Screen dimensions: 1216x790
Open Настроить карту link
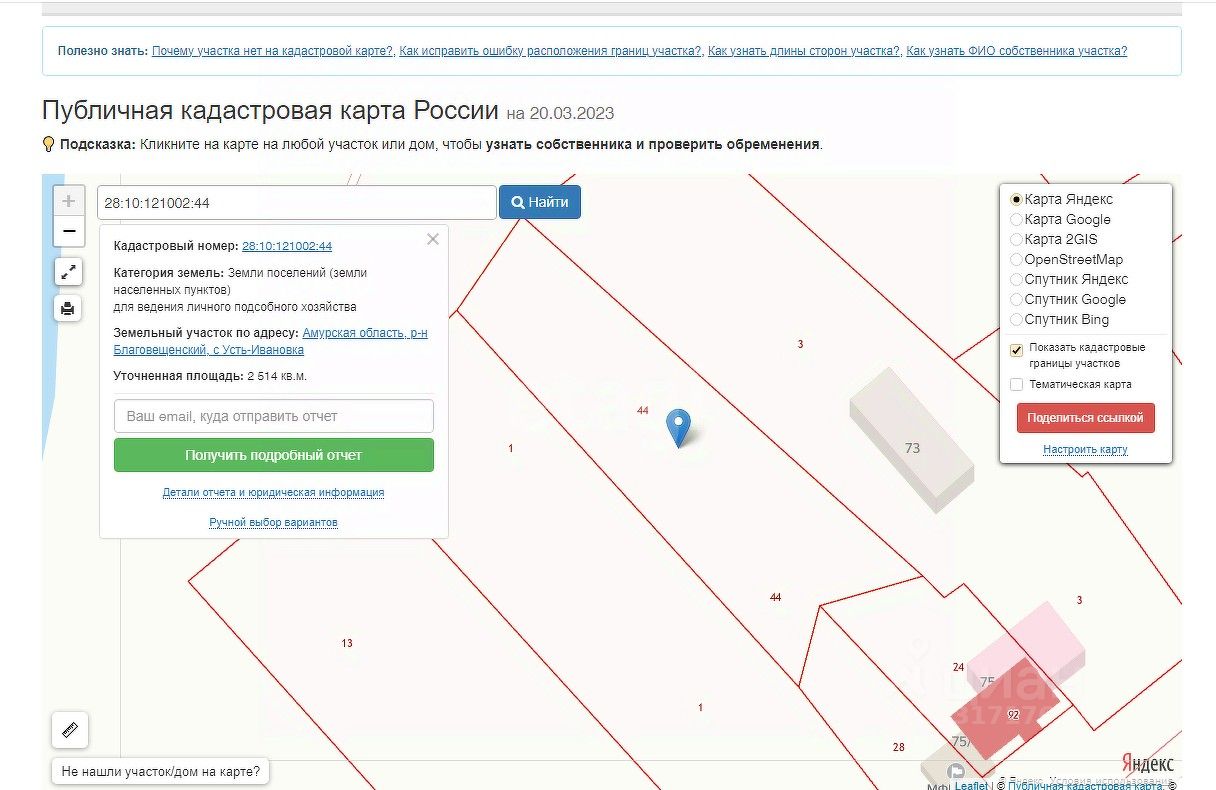[1085, 450]
